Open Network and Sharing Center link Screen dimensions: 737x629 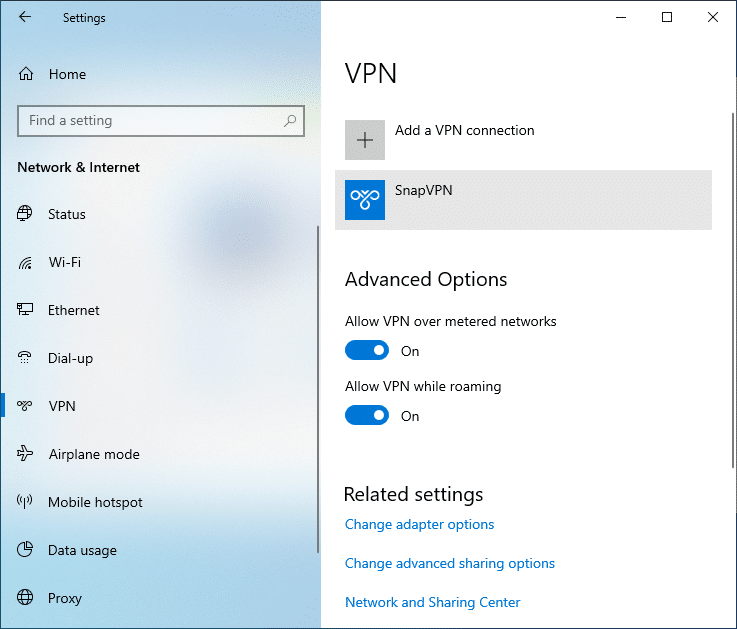[432, 602]
